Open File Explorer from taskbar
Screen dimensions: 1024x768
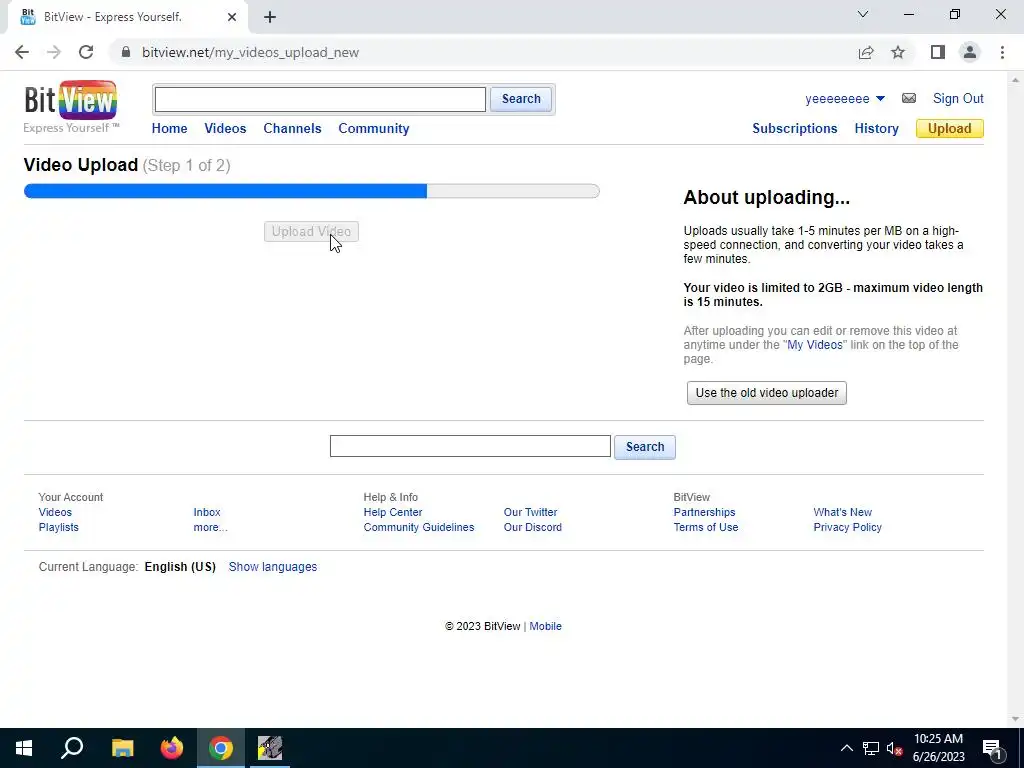point(122,748)
